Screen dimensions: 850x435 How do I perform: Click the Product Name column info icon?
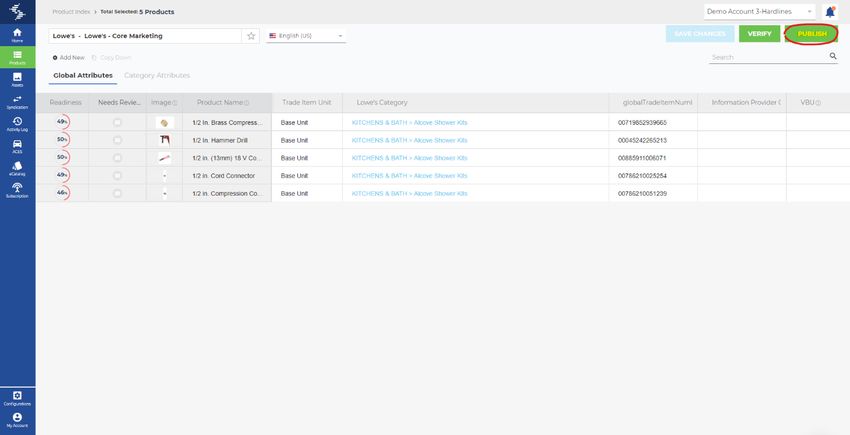pos(247,103)
